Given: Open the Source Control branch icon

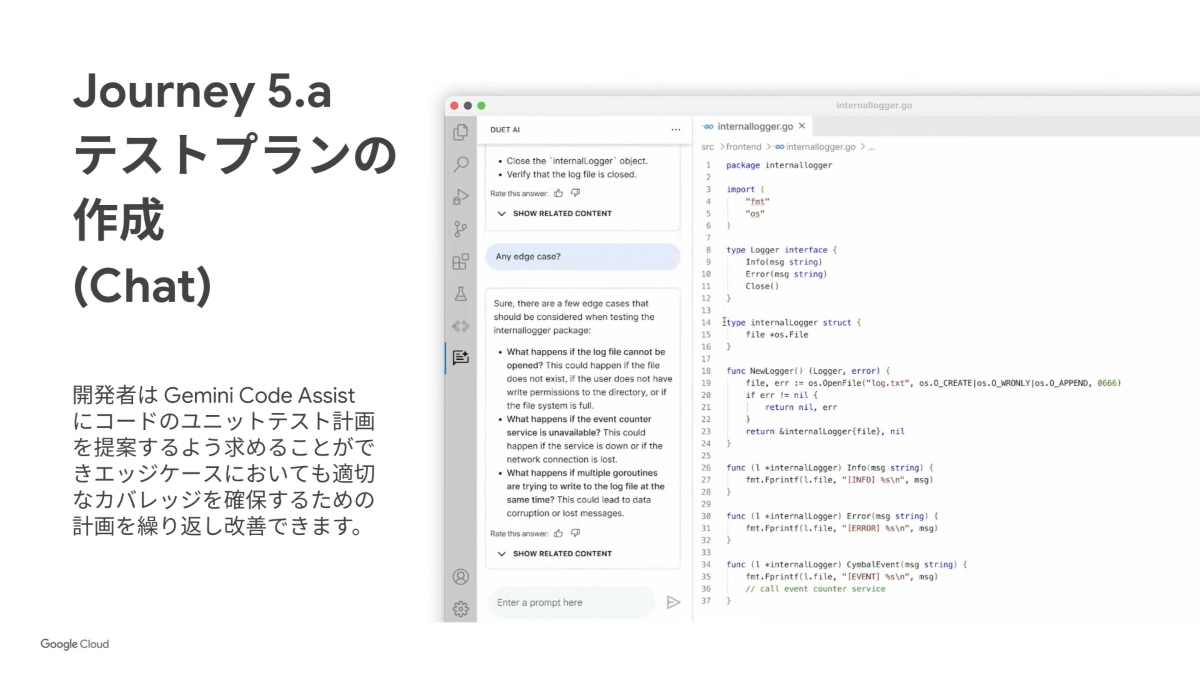Looking at the screenshot, I should [x=460, y=229].
